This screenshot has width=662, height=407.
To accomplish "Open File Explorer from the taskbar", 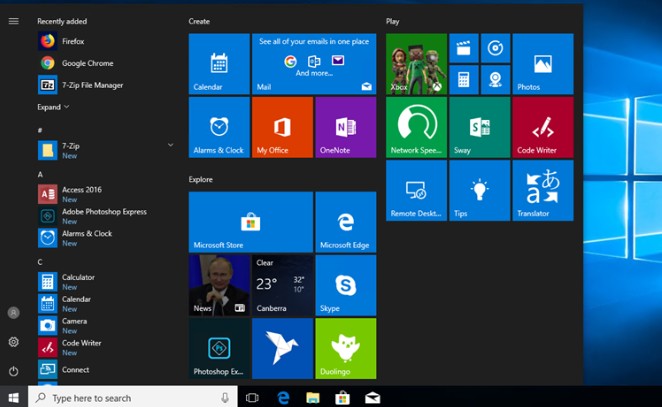I will pyautogui.click(x=313, y=398).
